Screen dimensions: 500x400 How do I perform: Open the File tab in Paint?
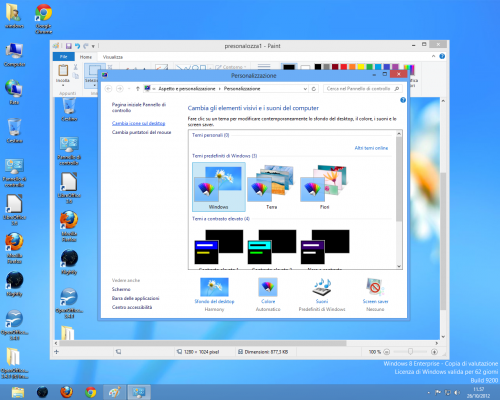(x=64, y=57)
